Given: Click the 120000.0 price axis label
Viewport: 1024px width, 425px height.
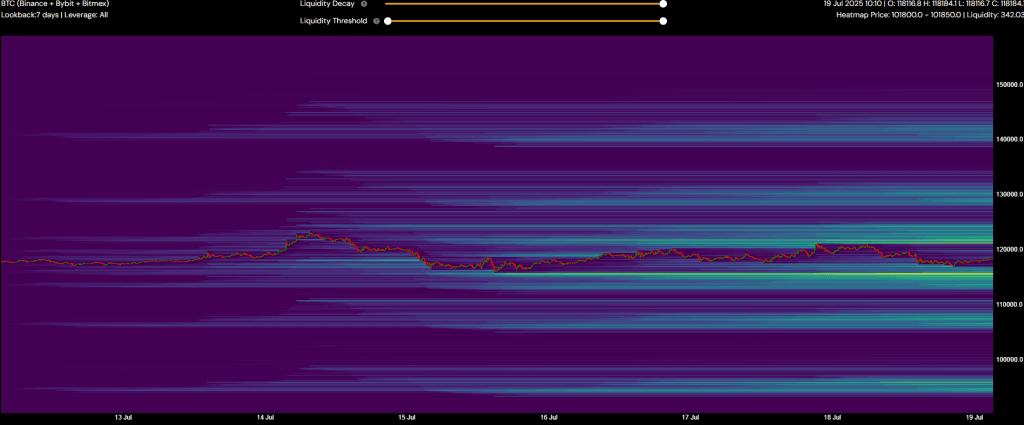Looking at the screenshot, I should [1008, 249].
